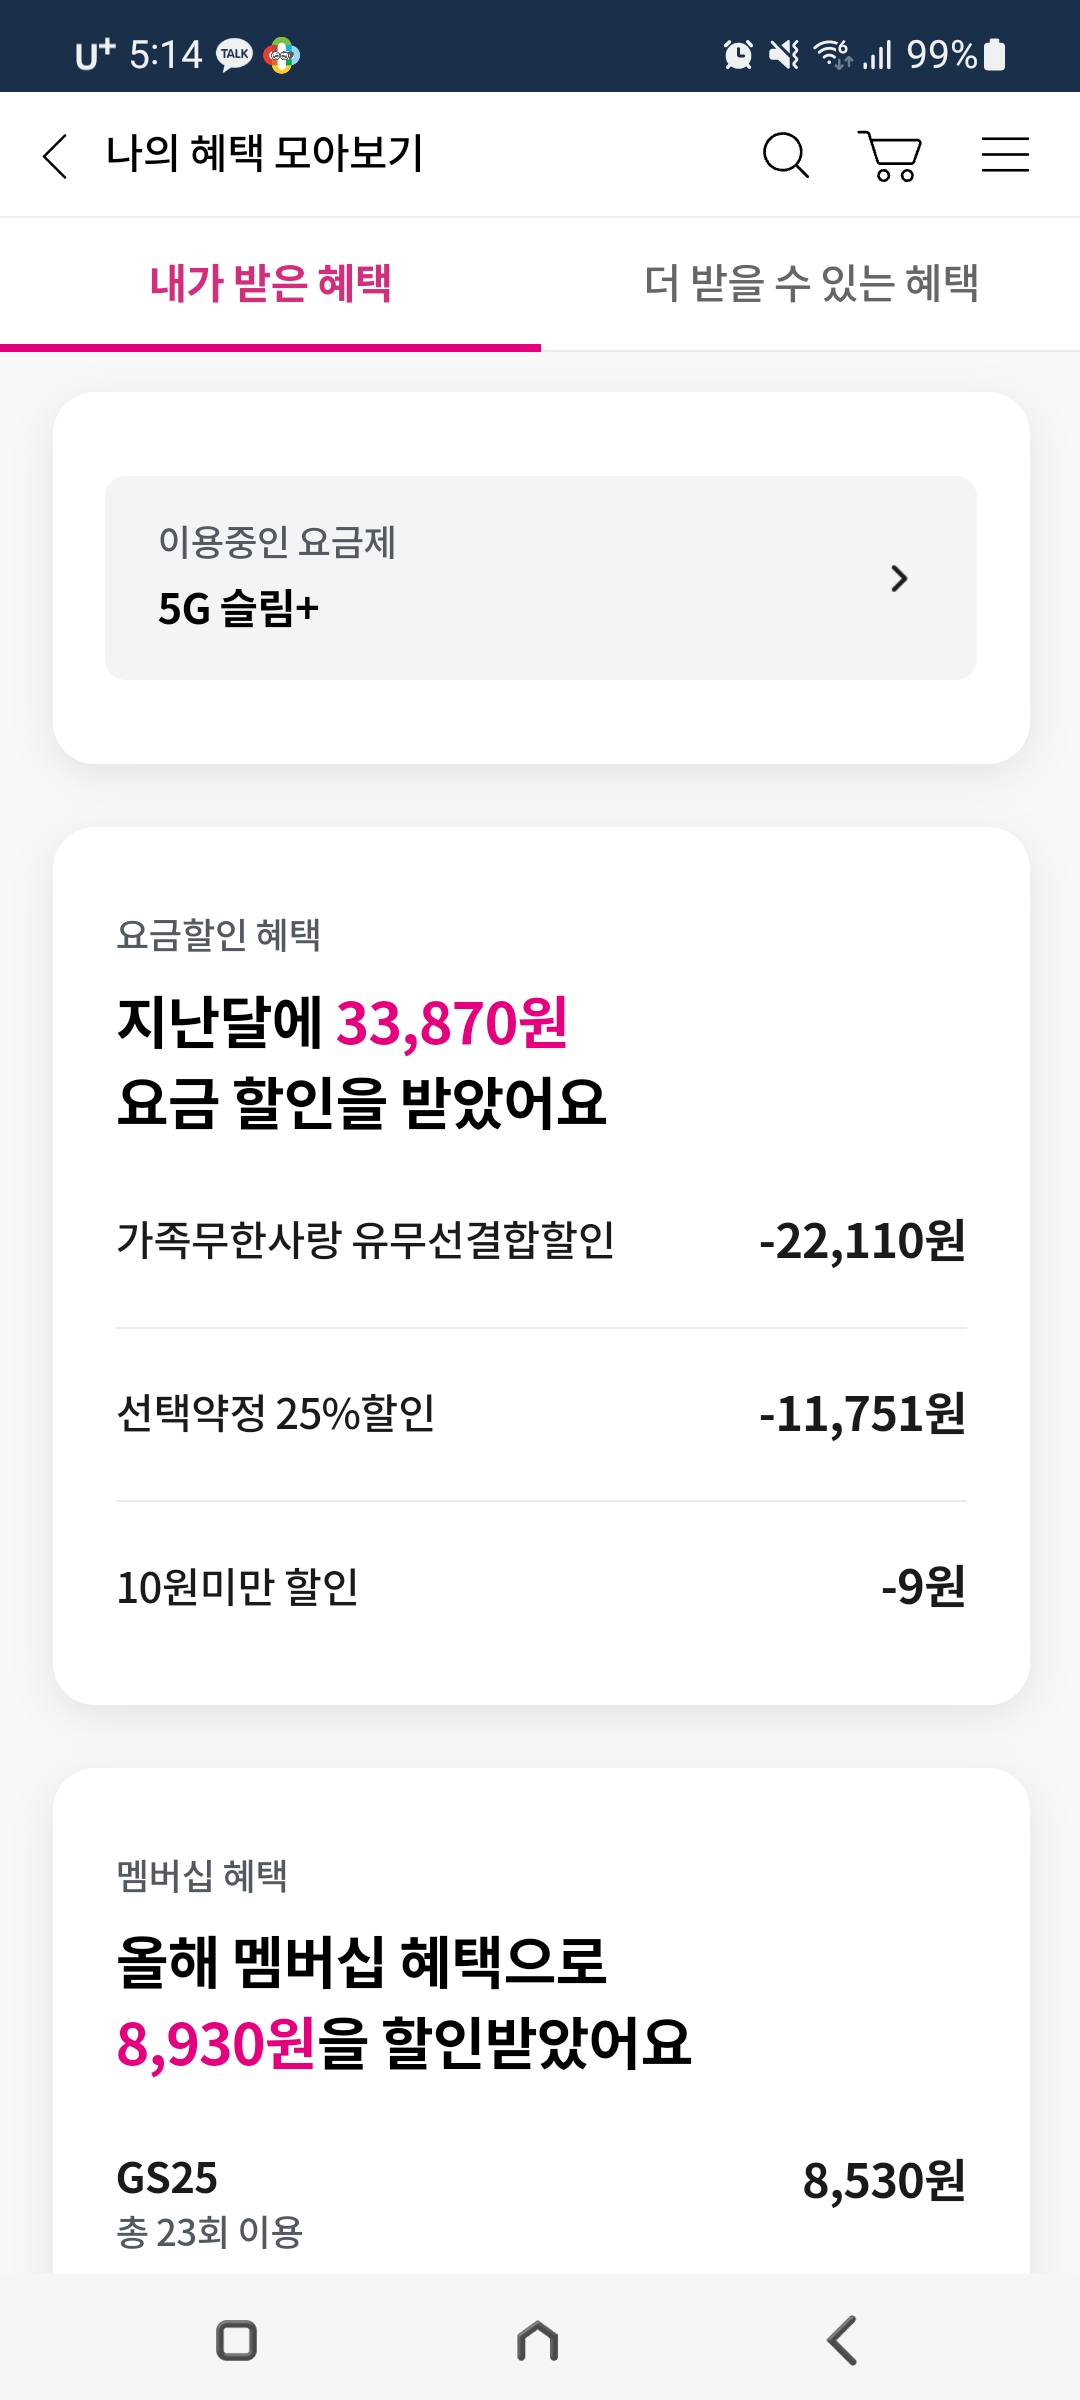Tap the KakaoTalk notification icon
The width and height of the screenshot is (1080, 2400).
235,55
